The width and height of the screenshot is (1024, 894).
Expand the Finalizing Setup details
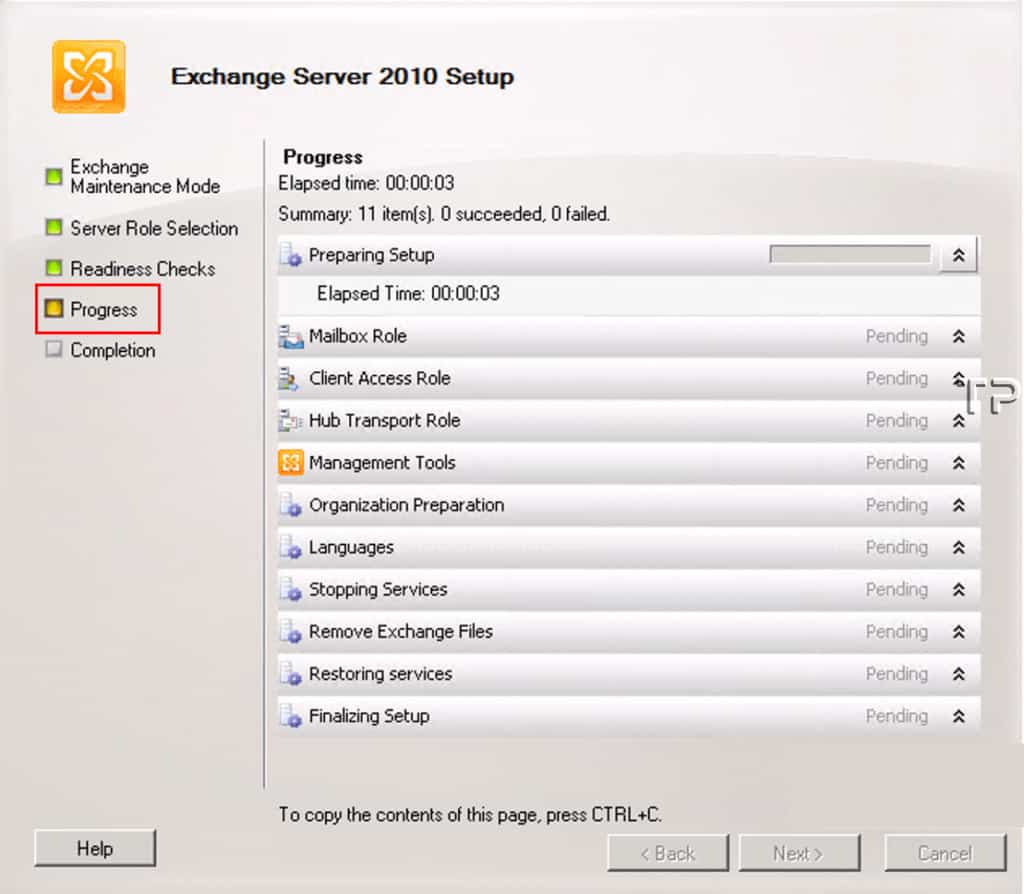click(959, 716)
